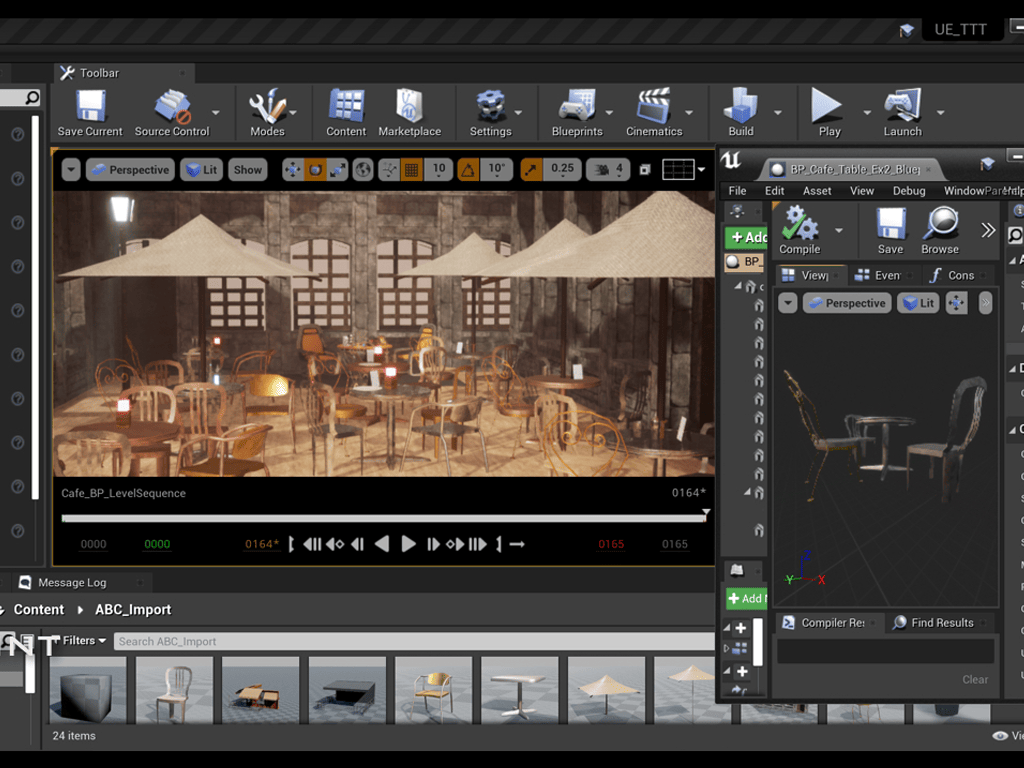Open the Marketplace shopping bag icon
The width and height of the screenshot is (1024, 768).
409,106
